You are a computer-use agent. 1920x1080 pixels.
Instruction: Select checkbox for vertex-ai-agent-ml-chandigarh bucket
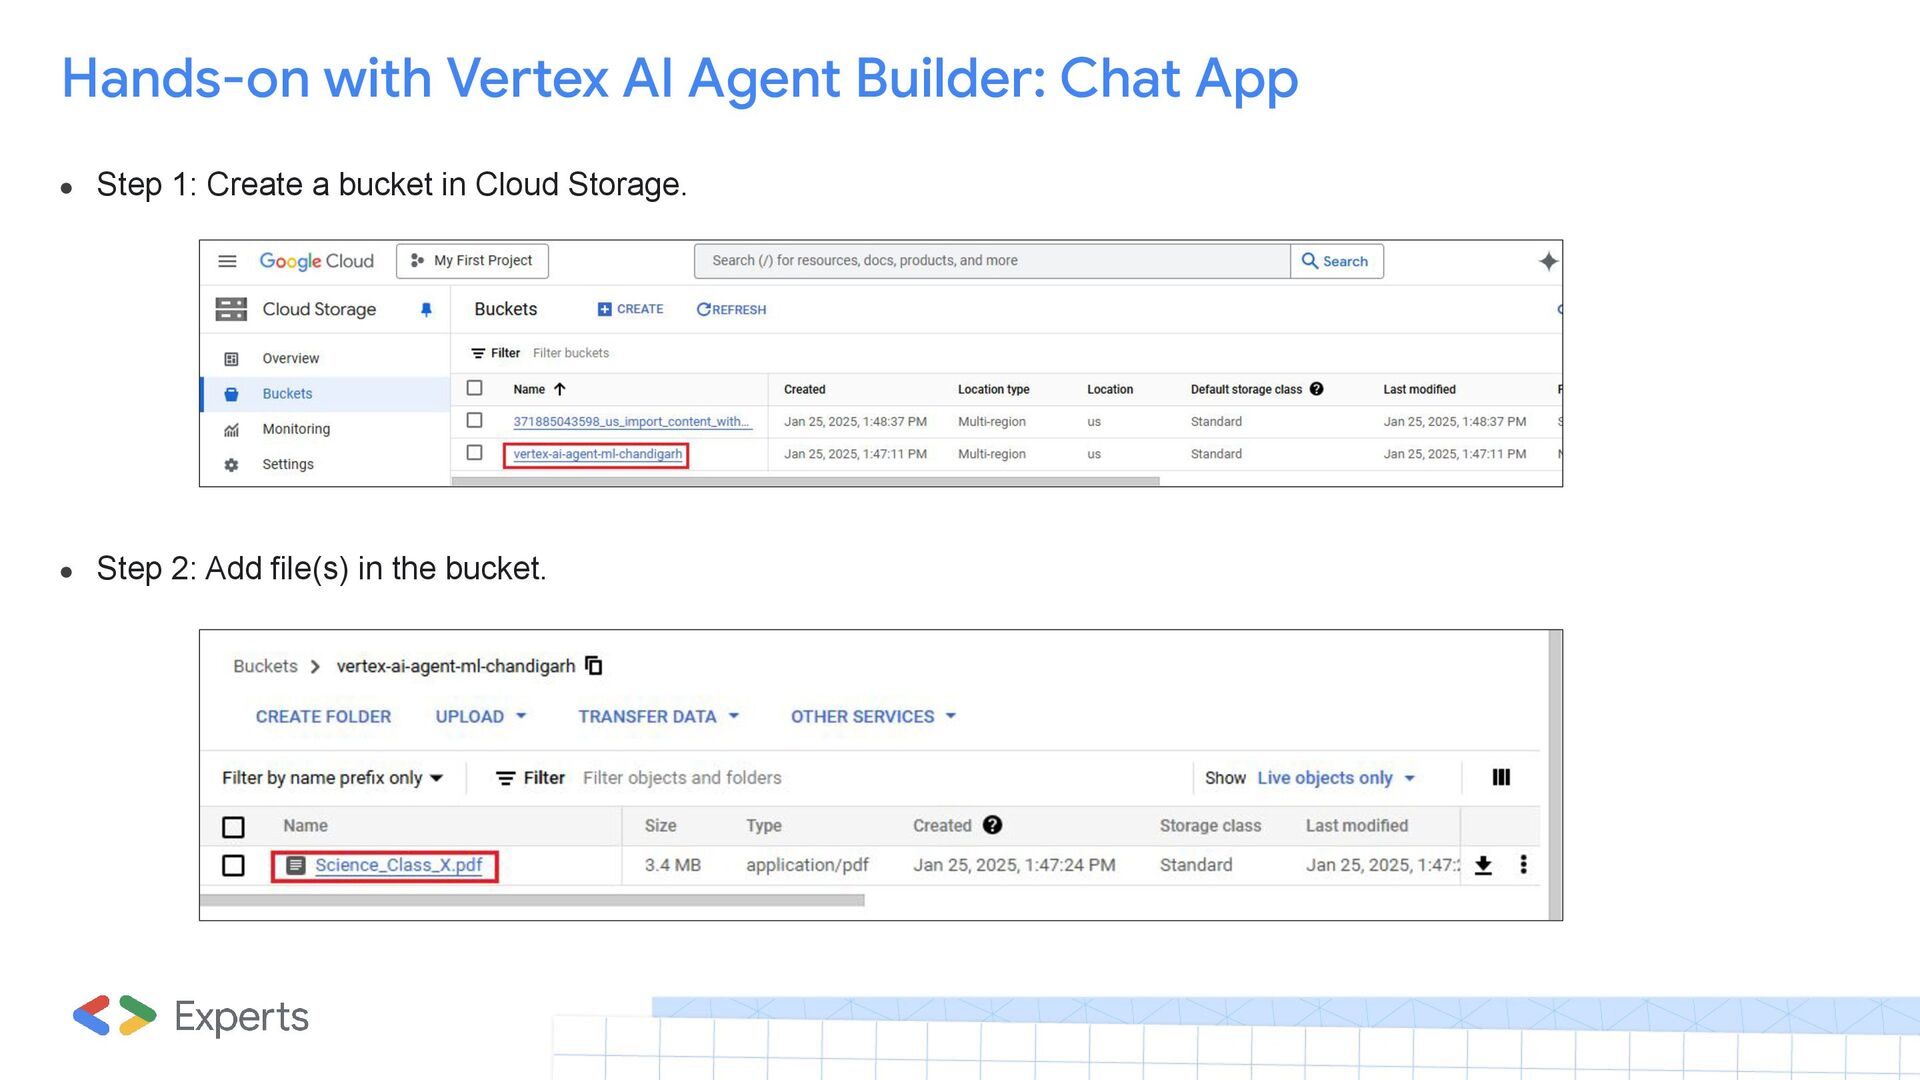click(x=475, y=453)
